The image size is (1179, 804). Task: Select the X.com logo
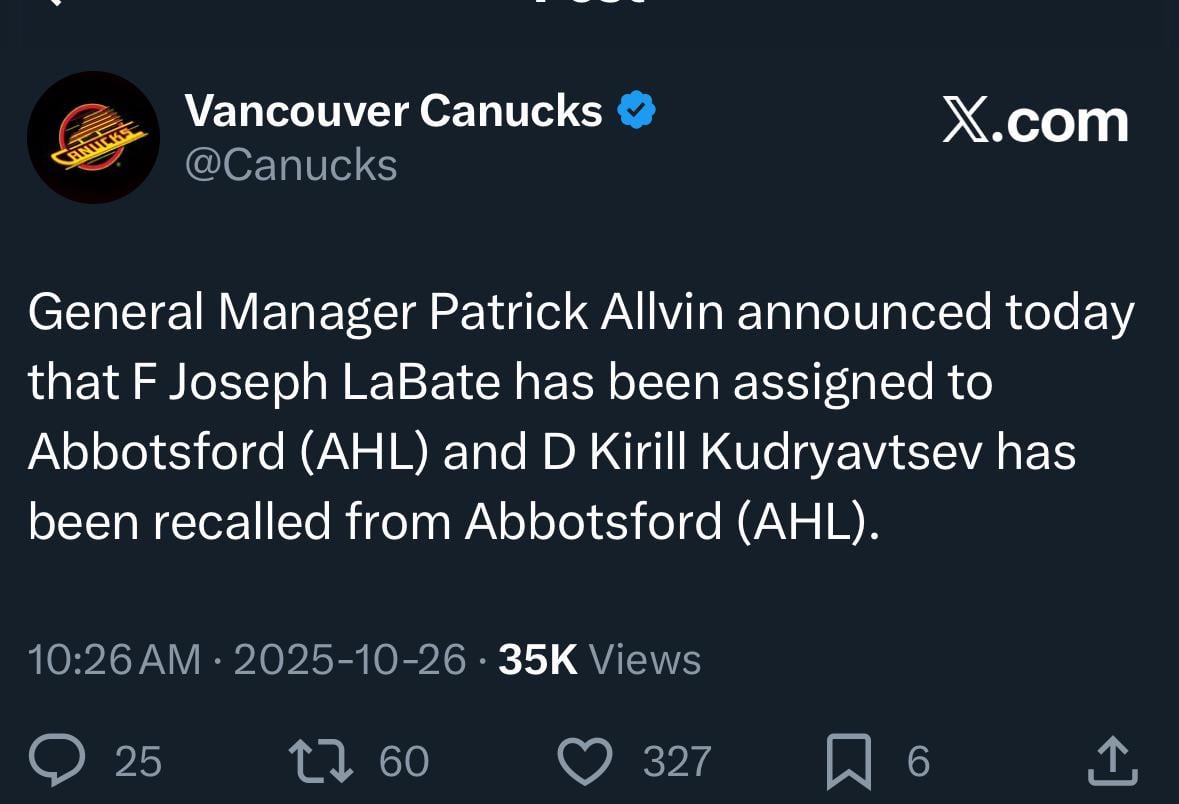tap(1035, 122)
